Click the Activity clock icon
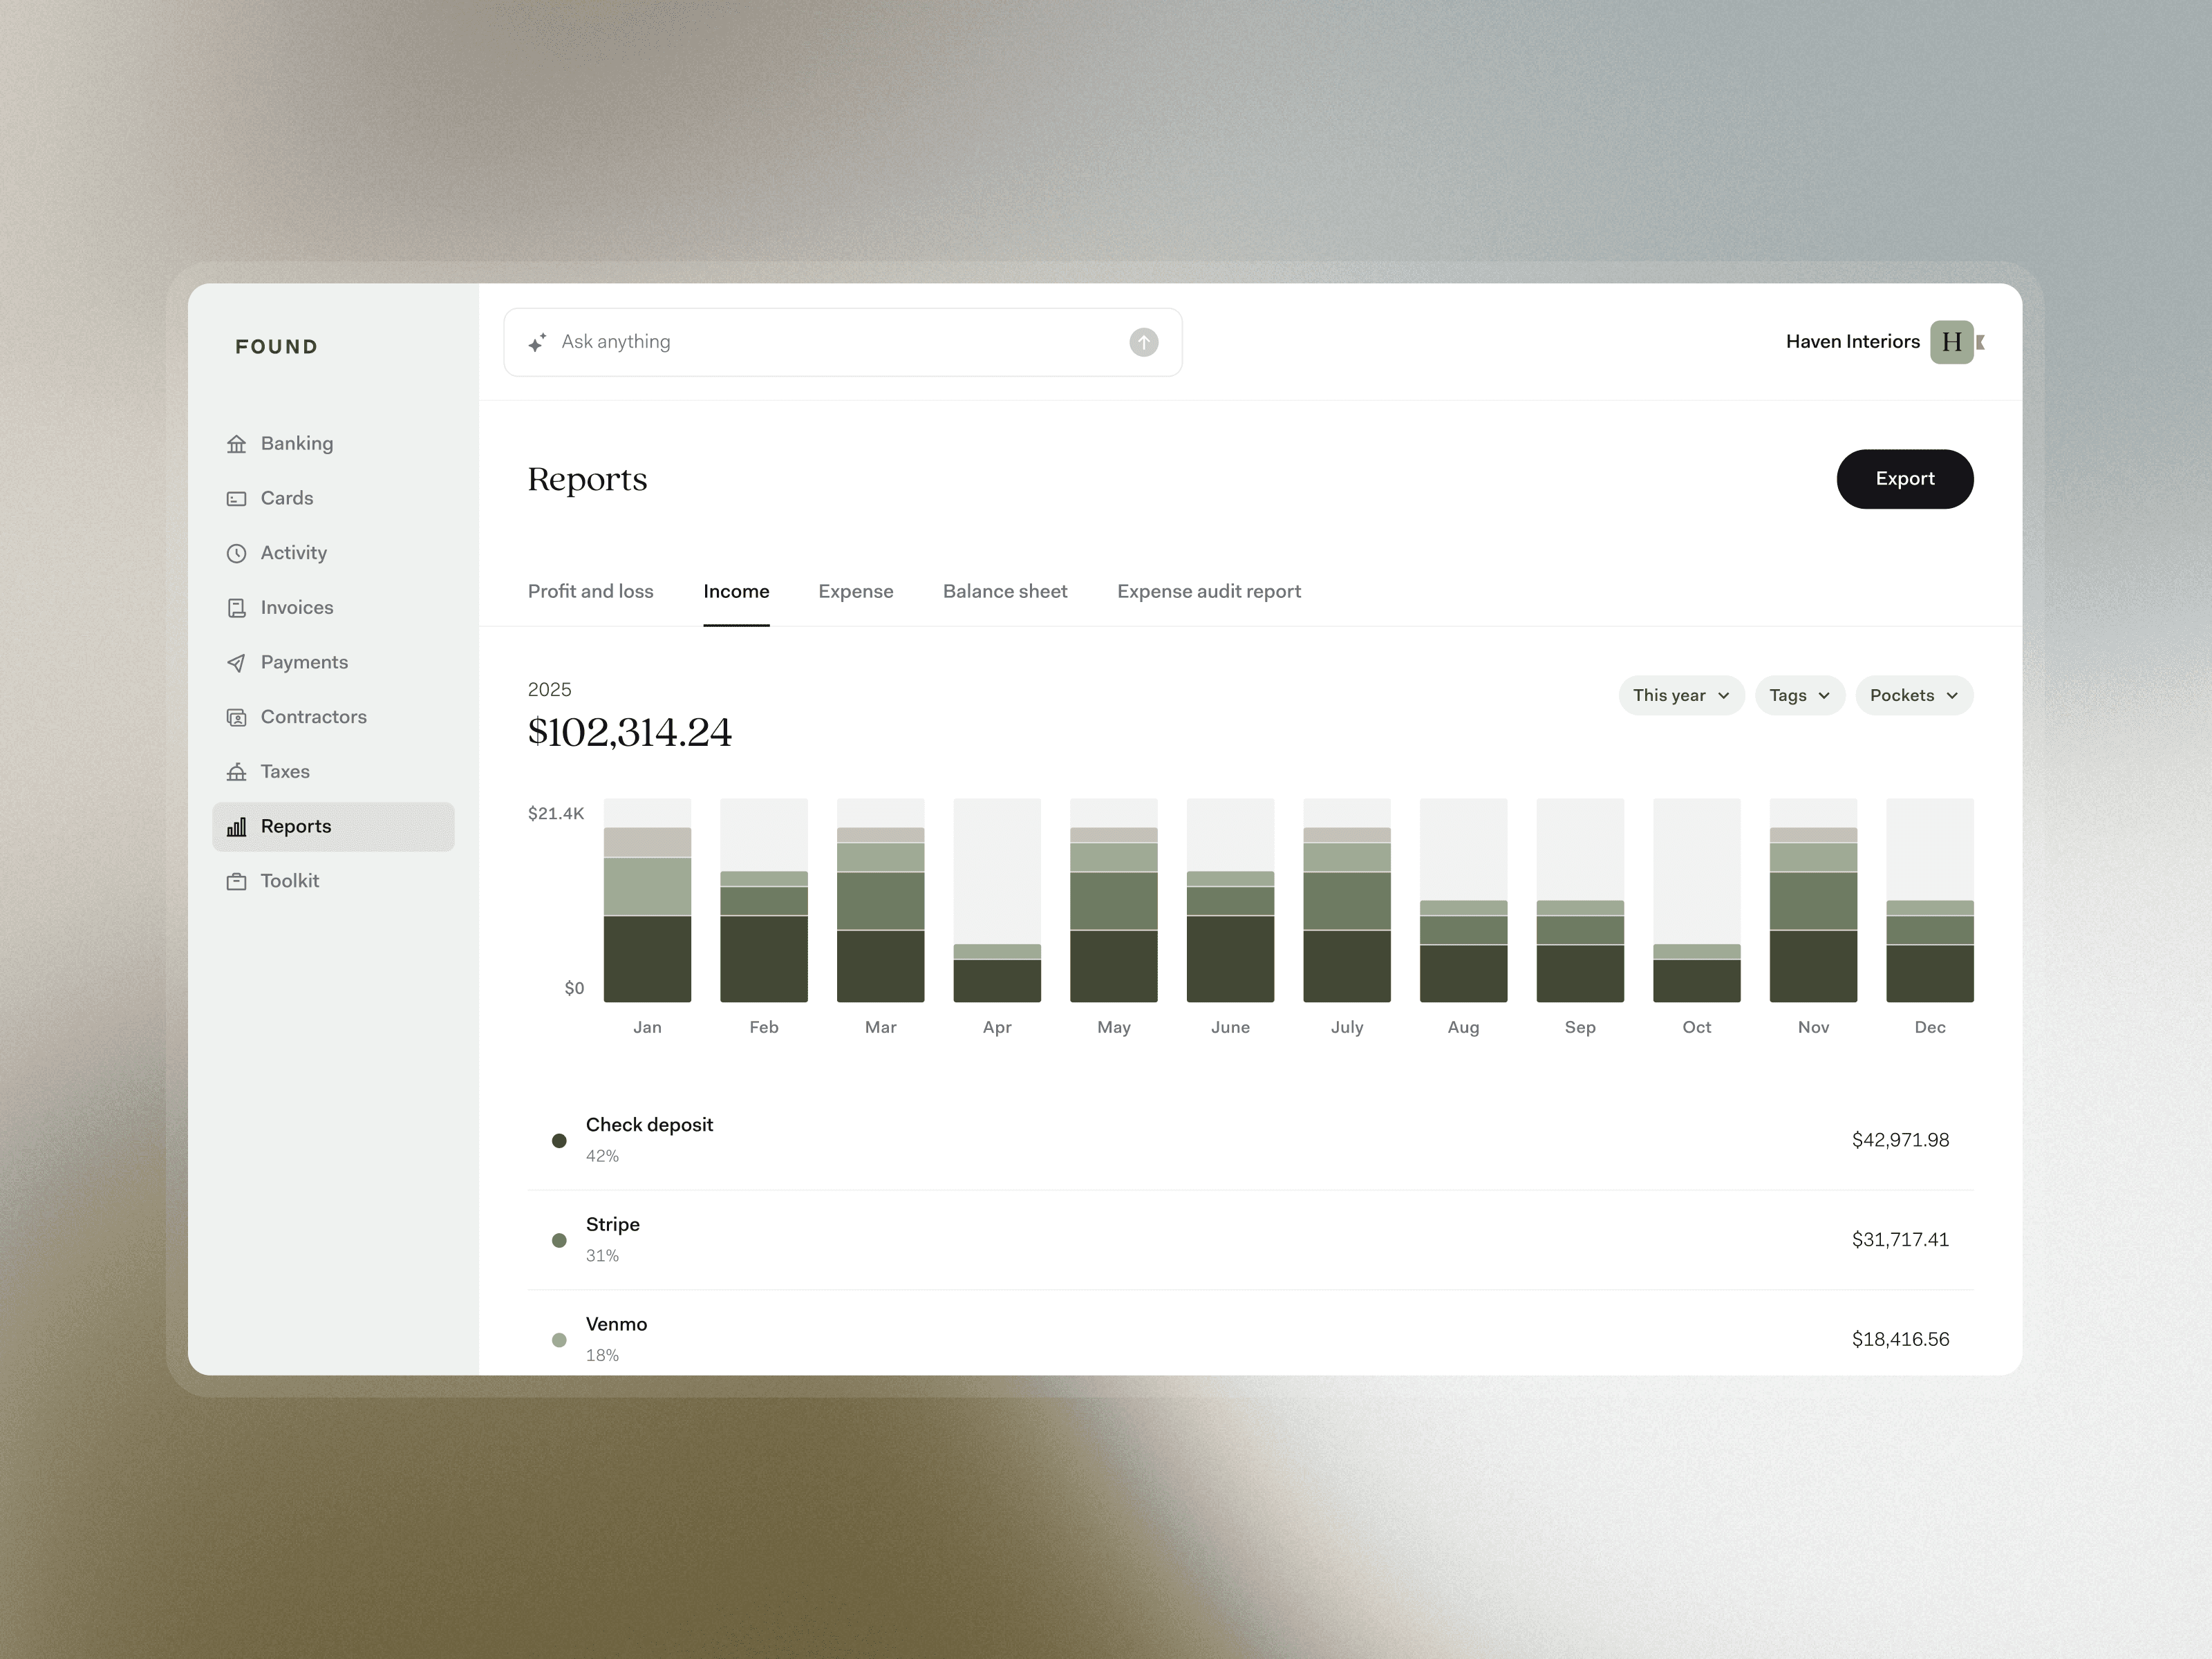Viewport: 2212px width, 1659px height. [x=236, y=554]
